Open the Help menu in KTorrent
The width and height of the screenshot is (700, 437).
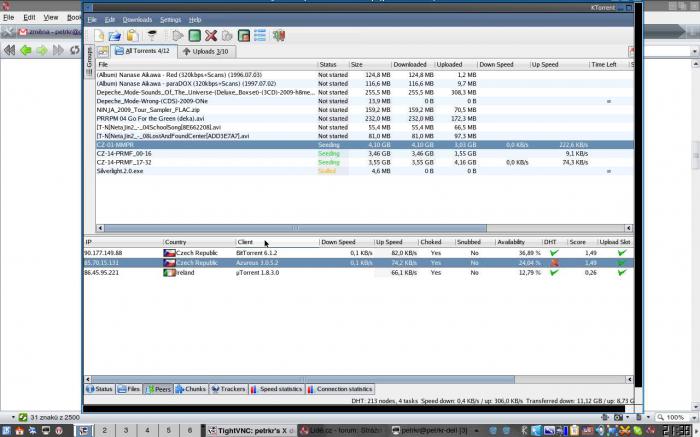(x=195, y=20)
